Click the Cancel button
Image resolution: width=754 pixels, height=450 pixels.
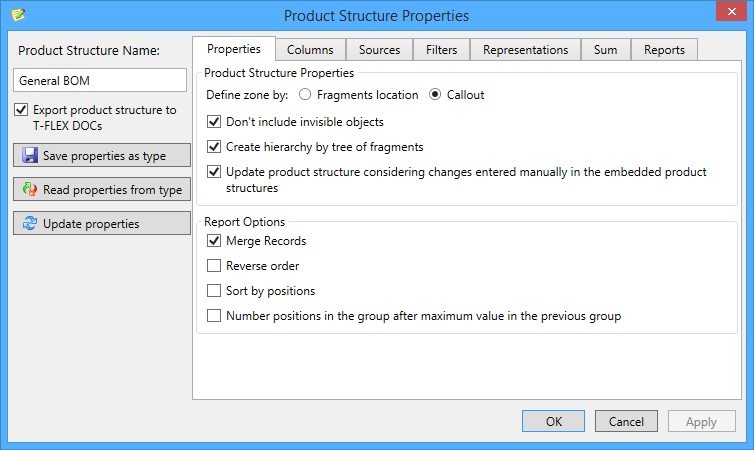[626, 421]
